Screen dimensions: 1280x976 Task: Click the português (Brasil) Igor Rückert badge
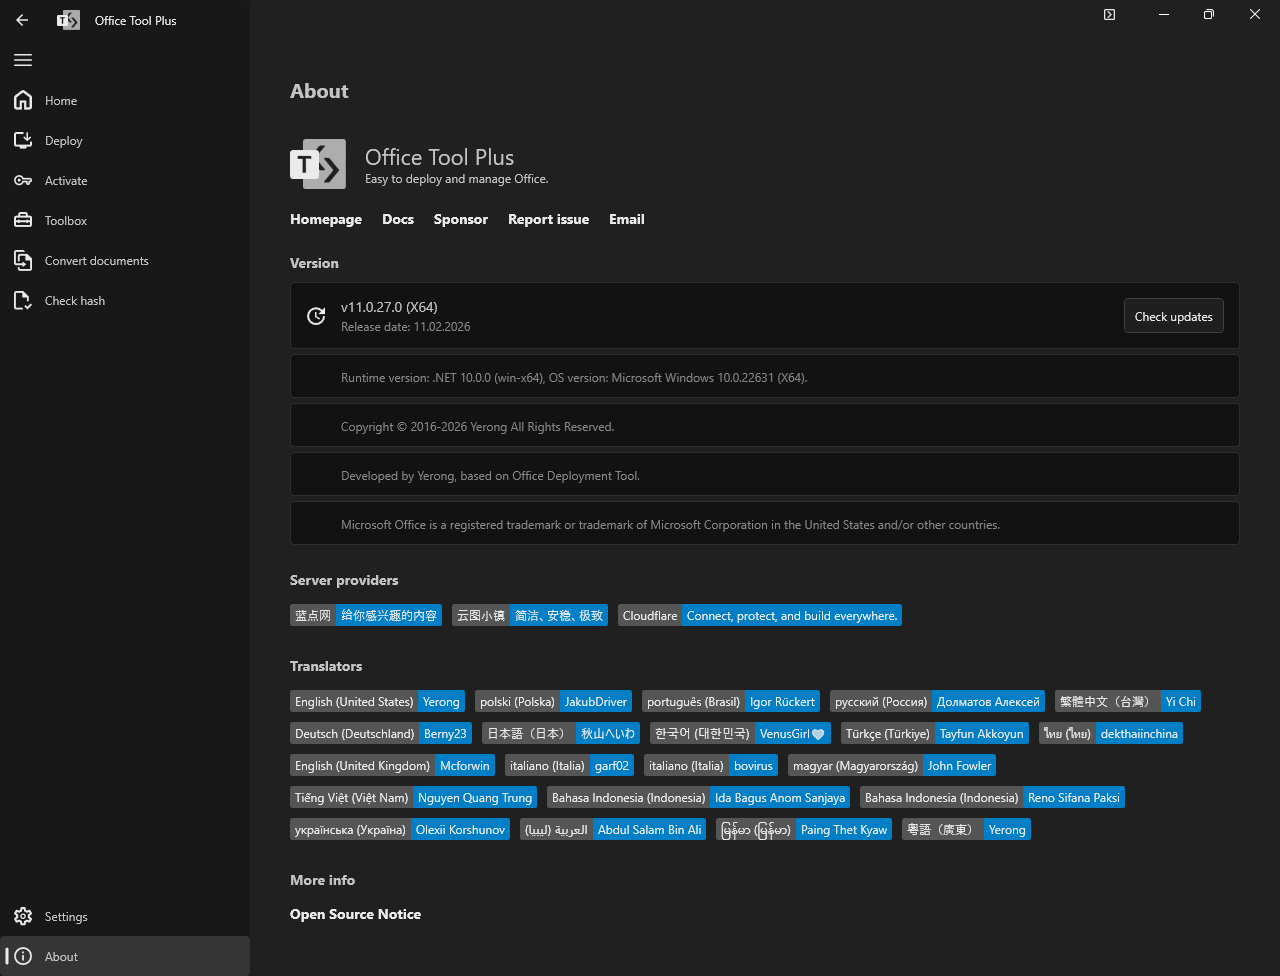(731, 701)
